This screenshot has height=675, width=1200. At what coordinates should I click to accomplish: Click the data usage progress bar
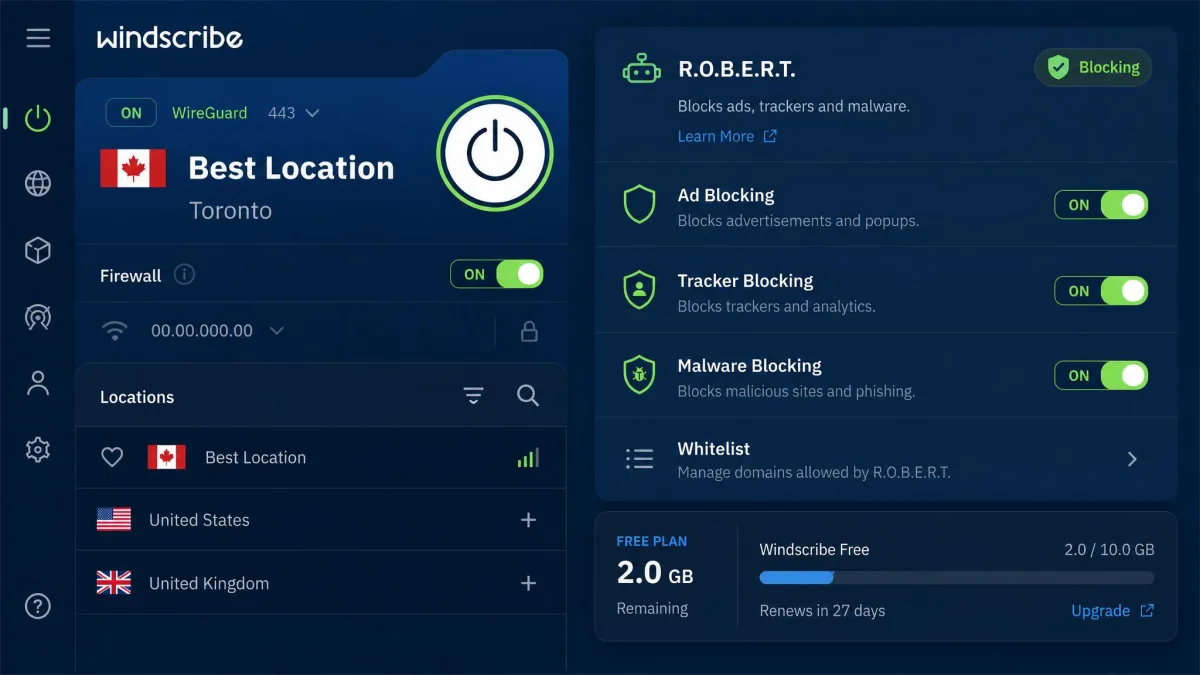click(x=956, y=577)
